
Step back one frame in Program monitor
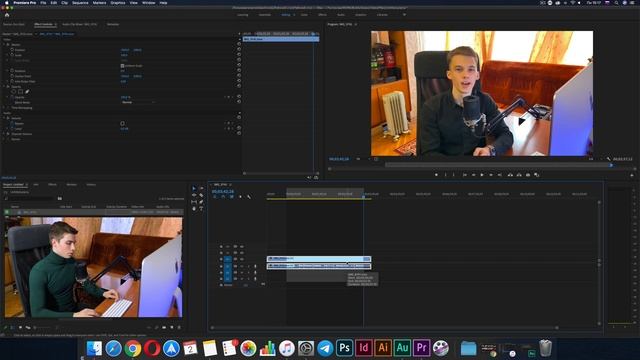(473, 175)
